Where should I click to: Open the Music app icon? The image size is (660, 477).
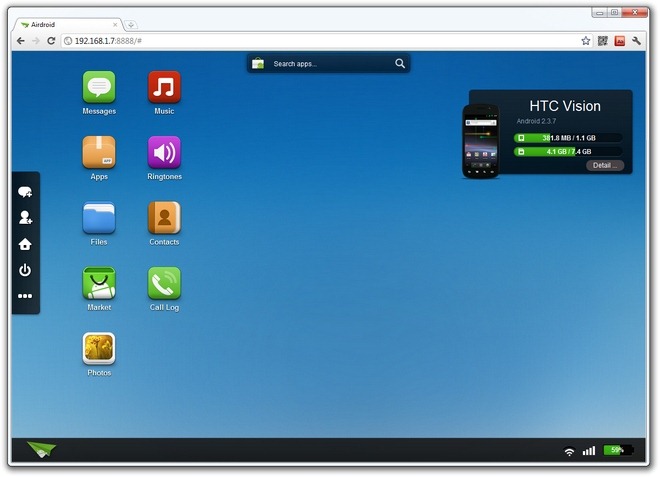(x=164, y=87)
